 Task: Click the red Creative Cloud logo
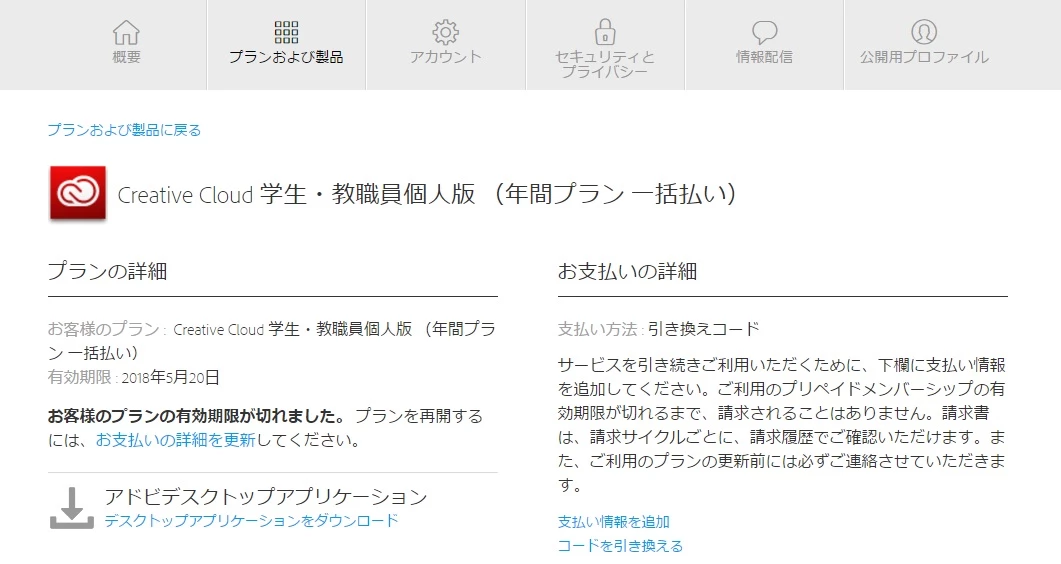(78, 193)
